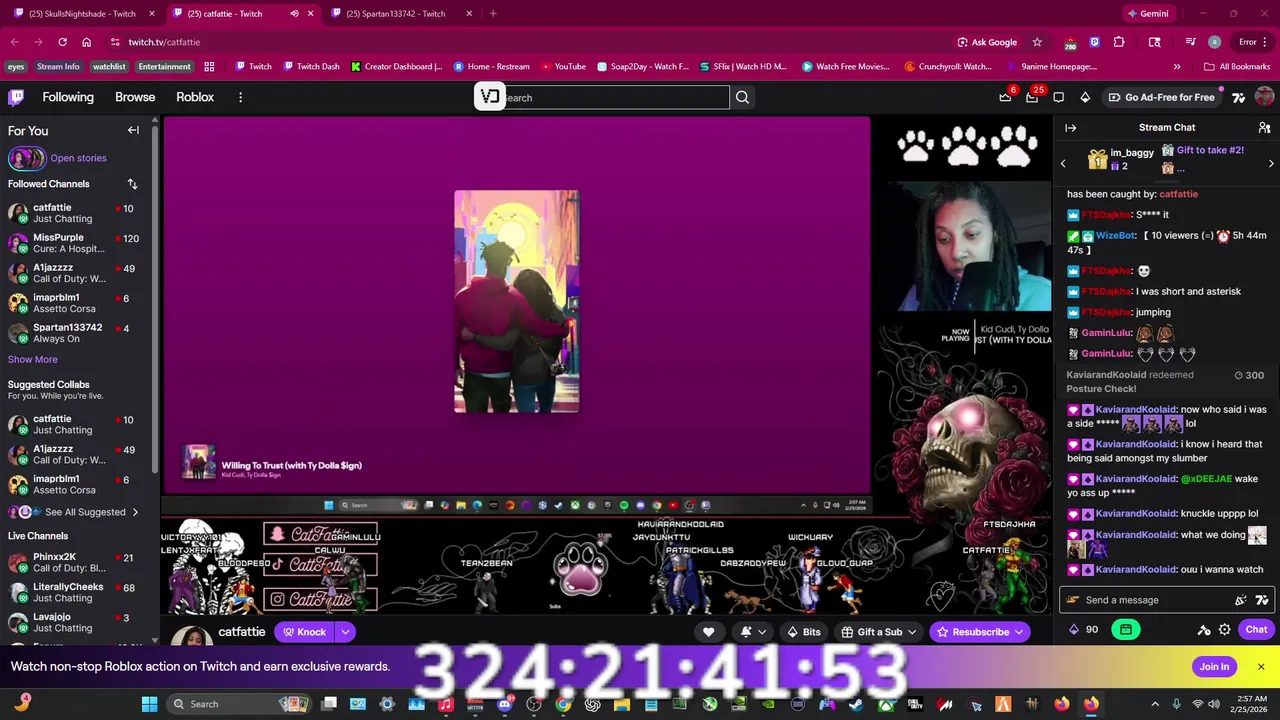Open the 7TV emote menu in chat input
This screenshot has height=720, width=1280.
tap(1262, 600)
